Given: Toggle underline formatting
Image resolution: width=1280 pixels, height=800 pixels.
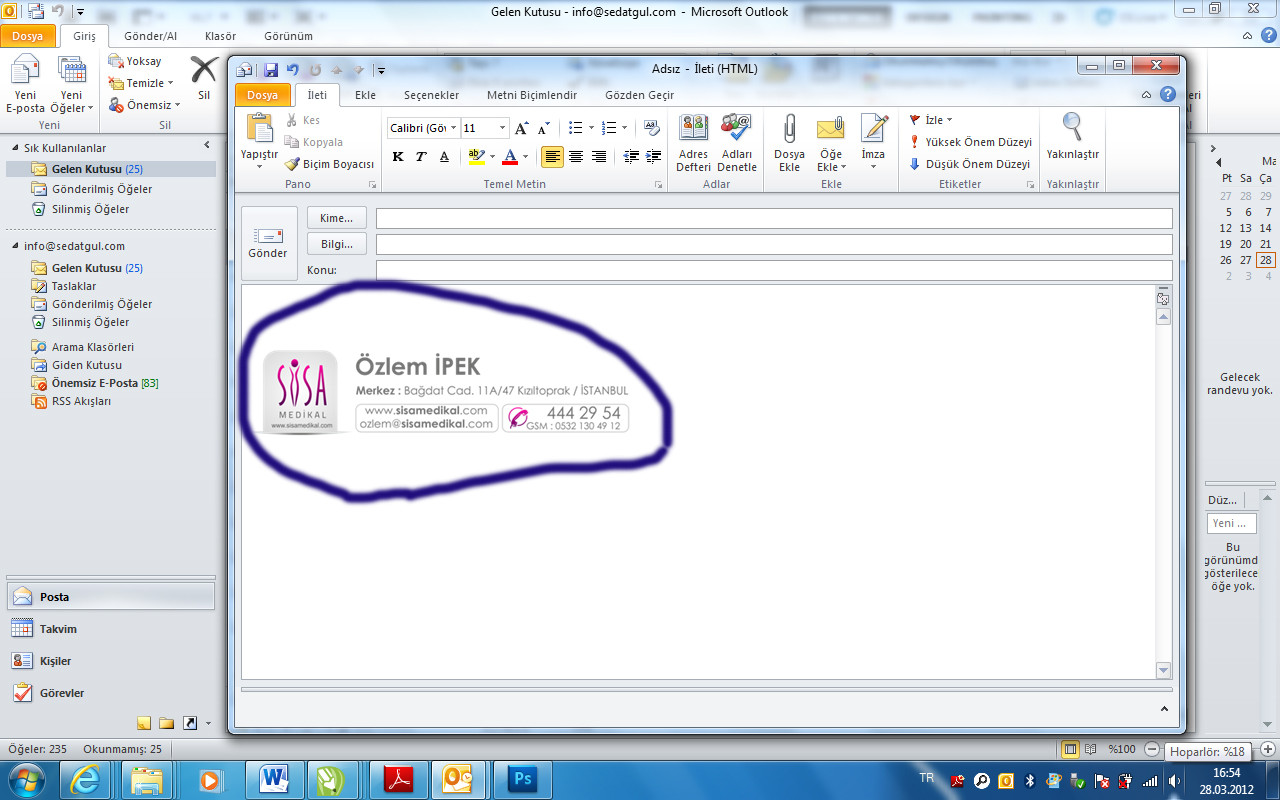Looking at the screenshot, I should (x=444, y=156).
